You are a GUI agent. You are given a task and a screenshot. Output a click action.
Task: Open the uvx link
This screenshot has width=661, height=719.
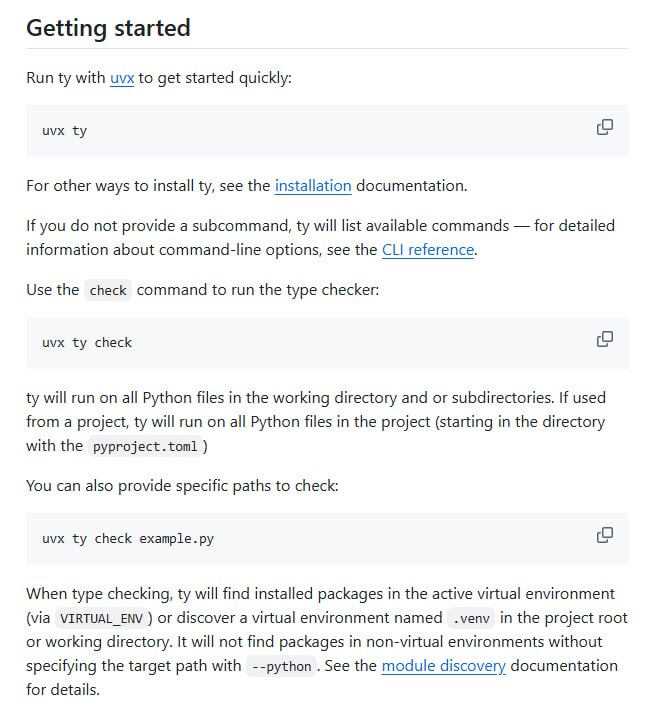[122, 78]
